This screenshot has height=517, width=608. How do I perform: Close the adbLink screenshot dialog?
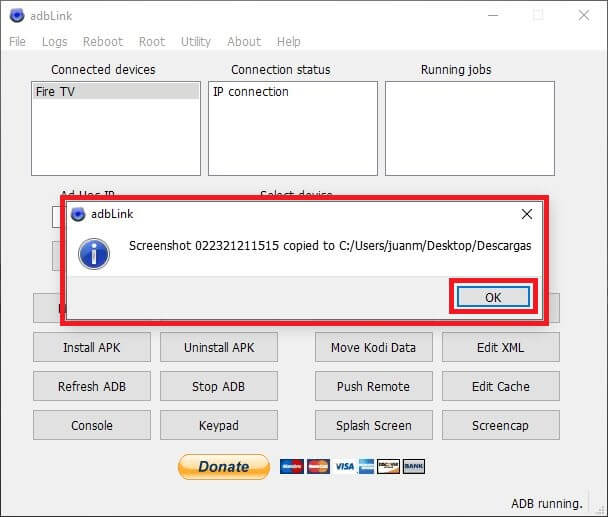click(526, 214)
